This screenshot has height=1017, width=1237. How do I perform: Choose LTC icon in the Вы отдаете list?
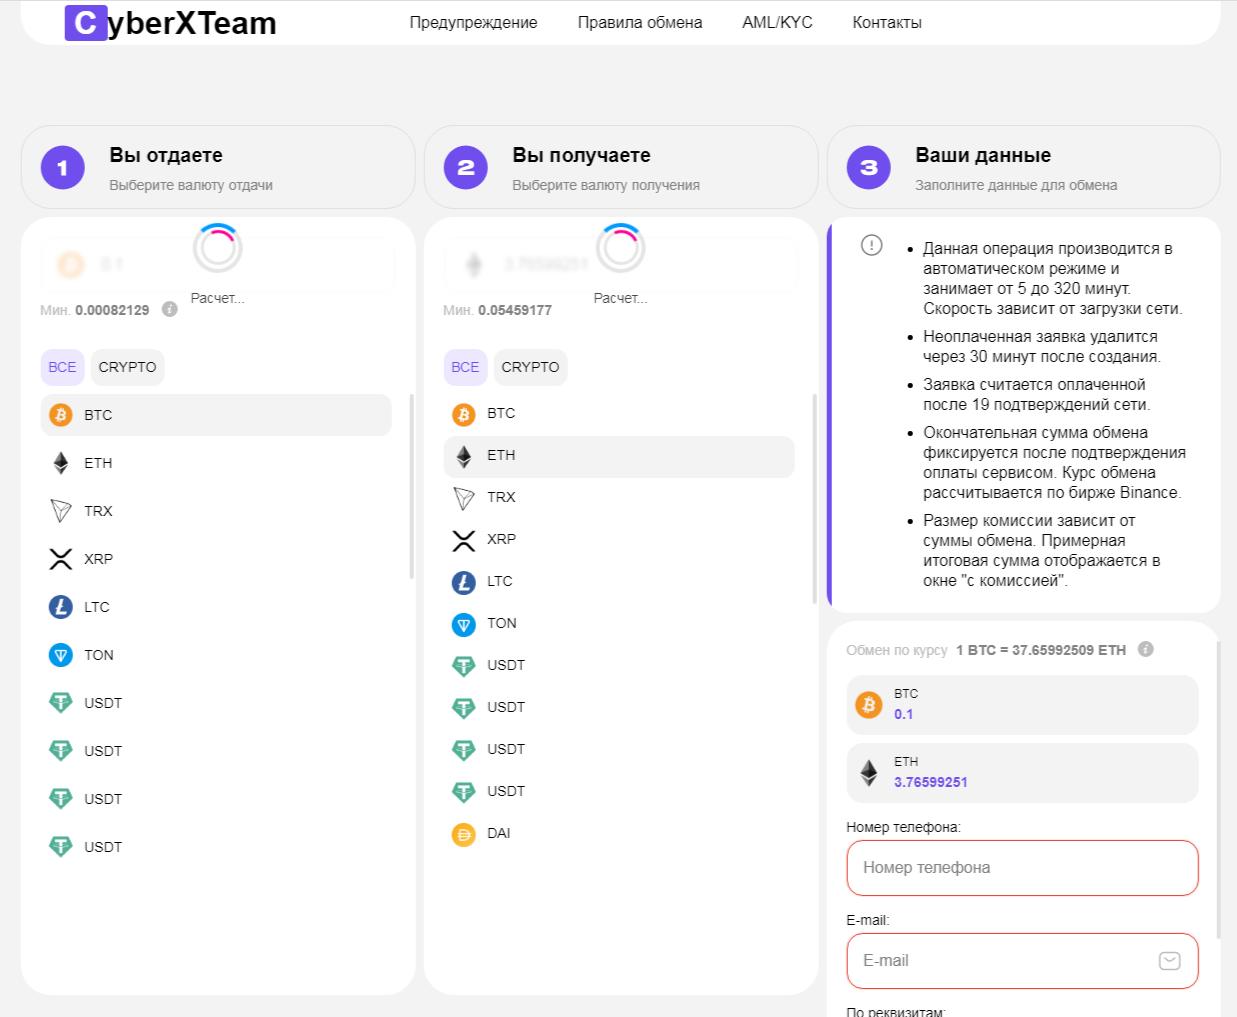pos(61,607)
